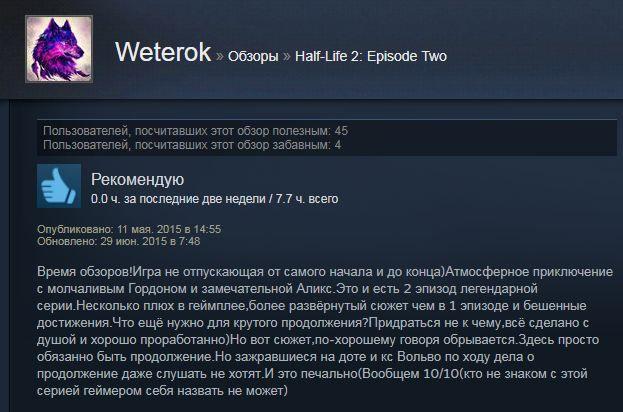Image resolution: width=623 pixels, height=412 pixels.
Task: Click the updated date '29 июн. 2015 в 7:48'
Action: [150, 241]
